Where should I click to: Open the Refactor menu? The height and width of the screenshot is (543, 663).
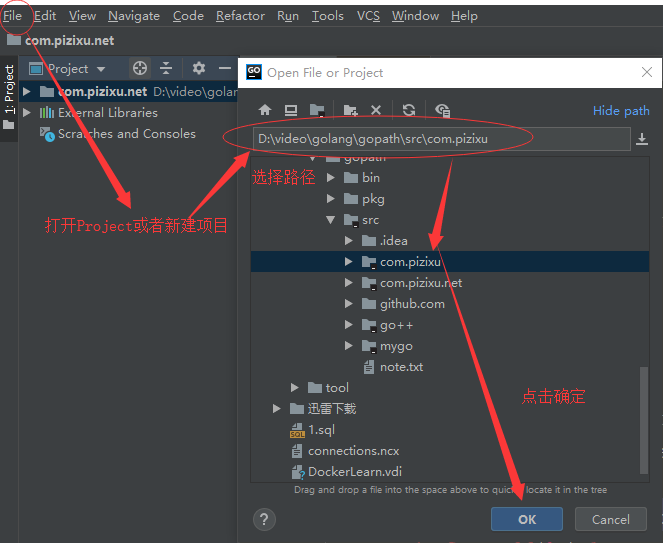(x=240, y=16)
